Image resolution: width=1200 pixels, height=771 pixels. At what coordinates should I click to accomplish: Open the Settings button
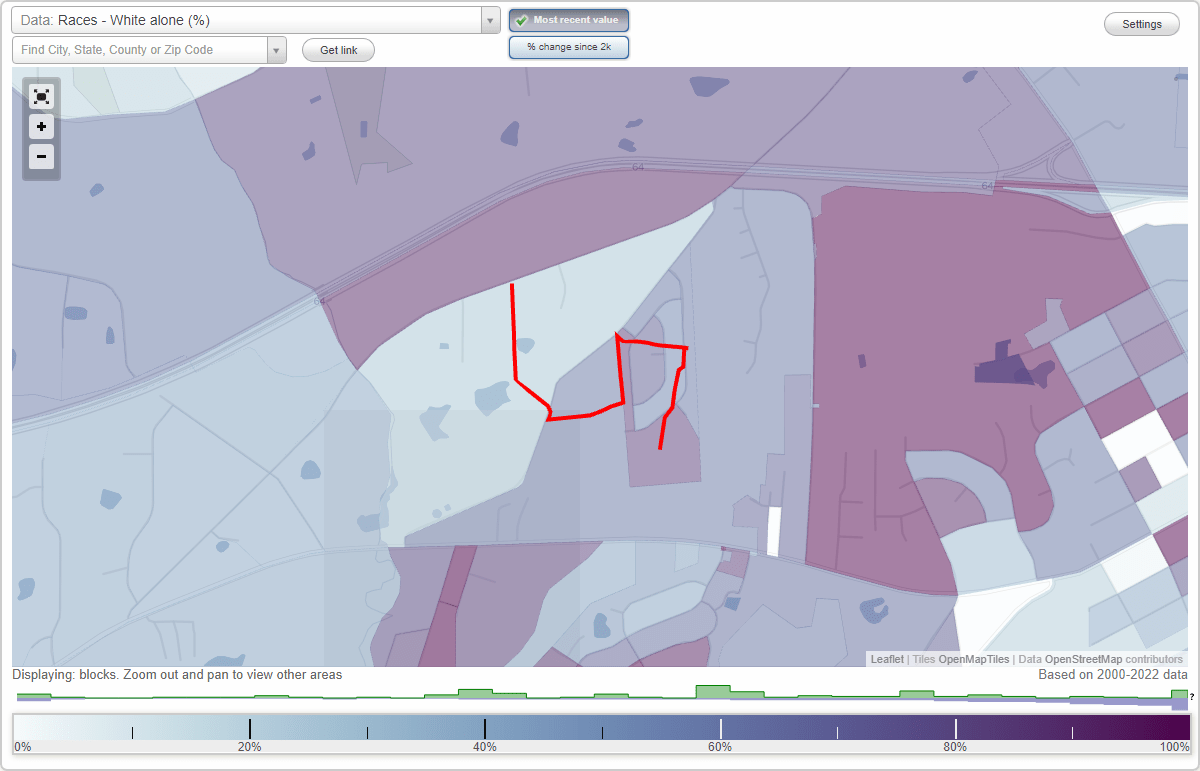click(1142, 24)
